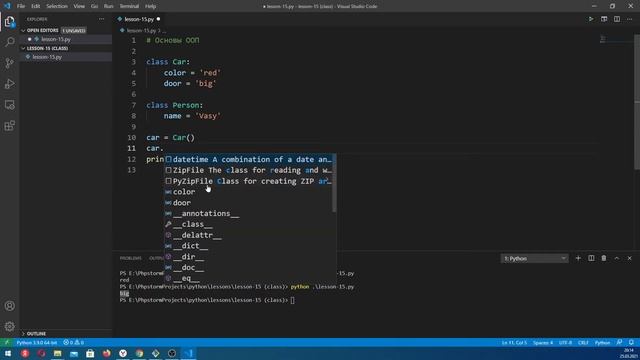640x360 pixels.
Task: Choose the color autocomplete suggestion
Action: [x=249, y=192]
